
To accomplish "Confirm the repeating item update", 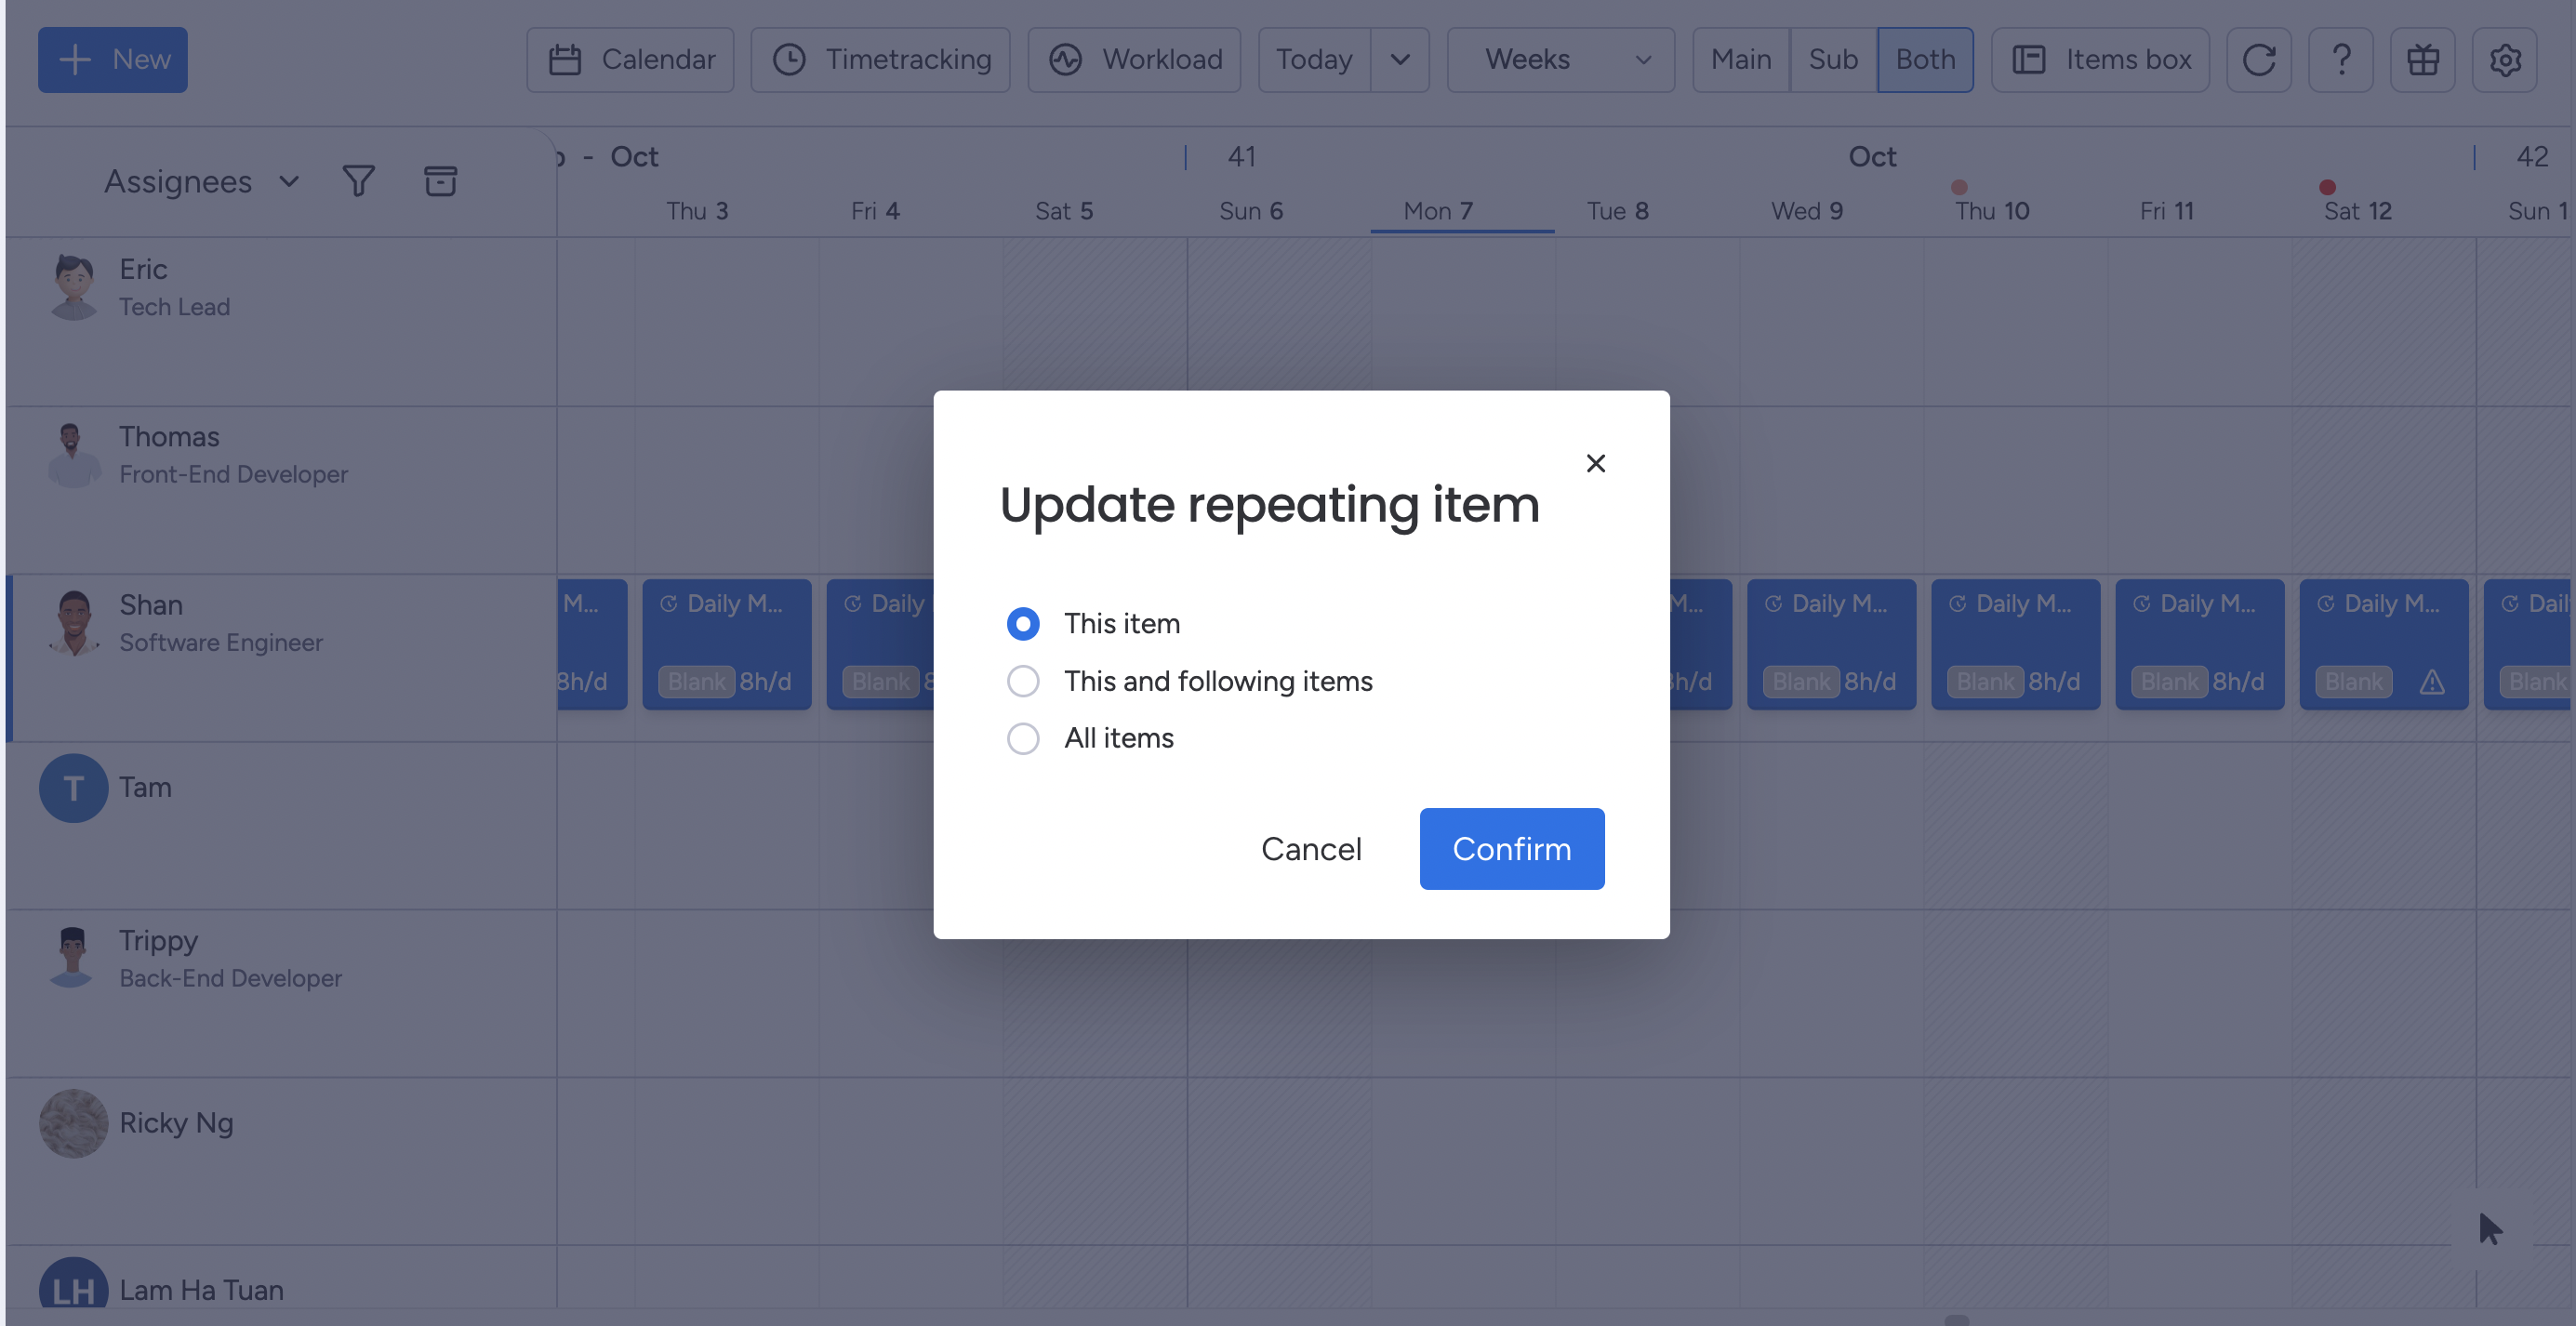I will pos(1511,848).
